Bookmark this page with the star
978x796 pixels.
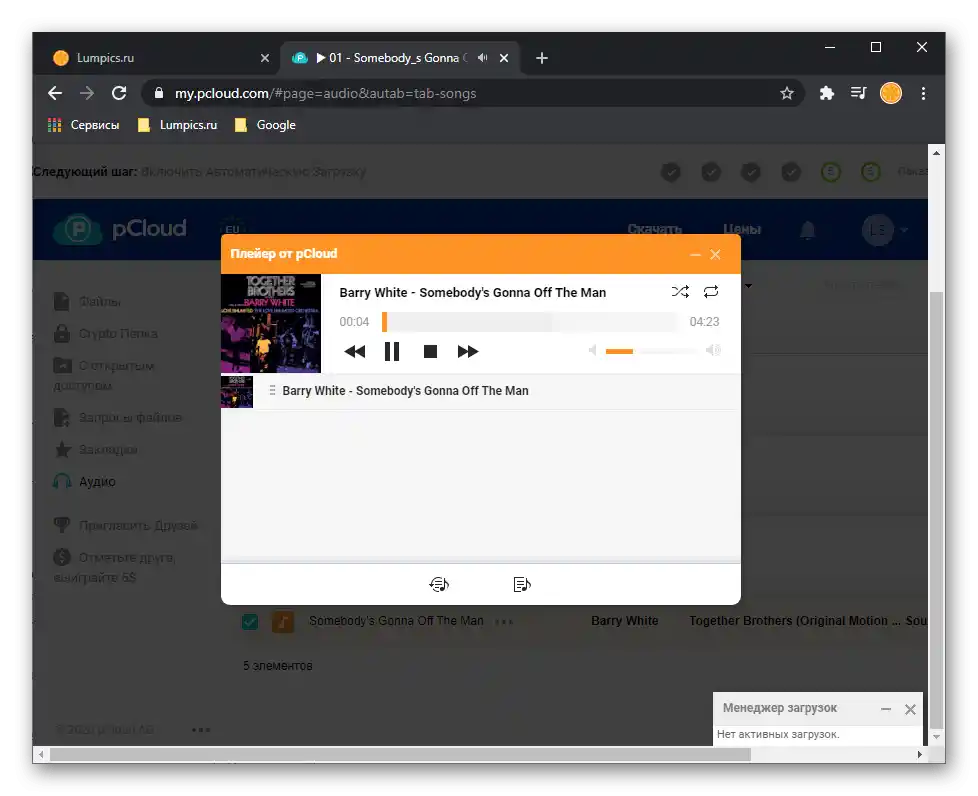(787, 94)
